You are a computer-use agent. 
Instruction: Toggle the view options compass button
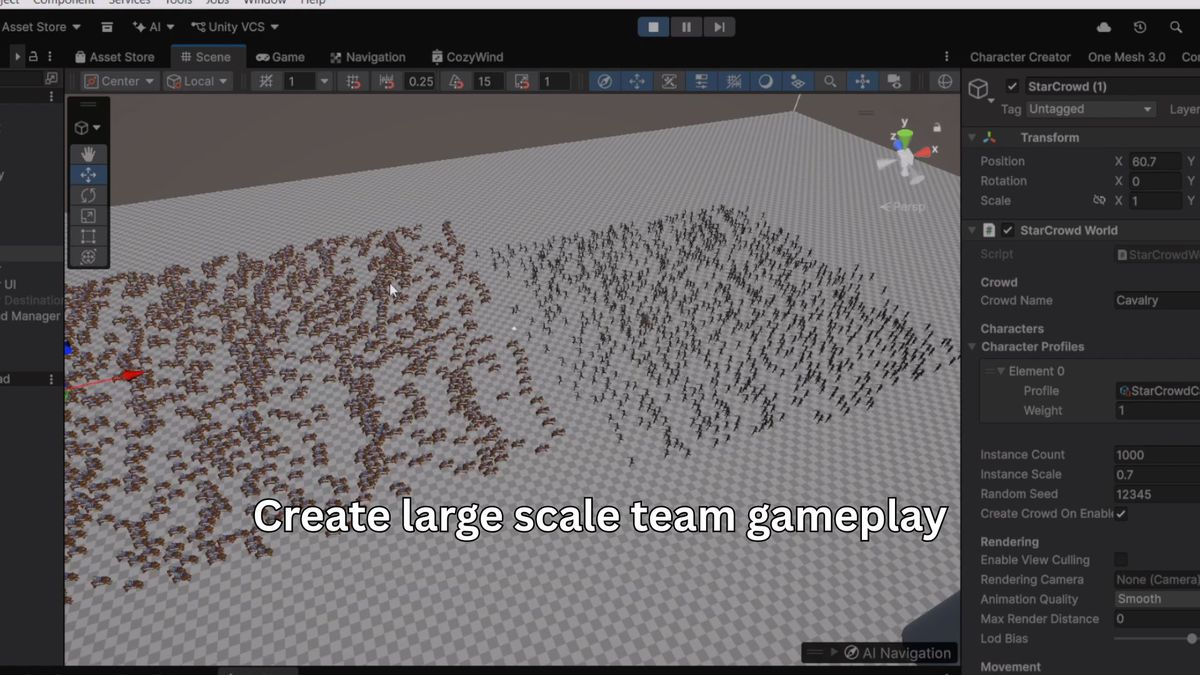point(603,81)
